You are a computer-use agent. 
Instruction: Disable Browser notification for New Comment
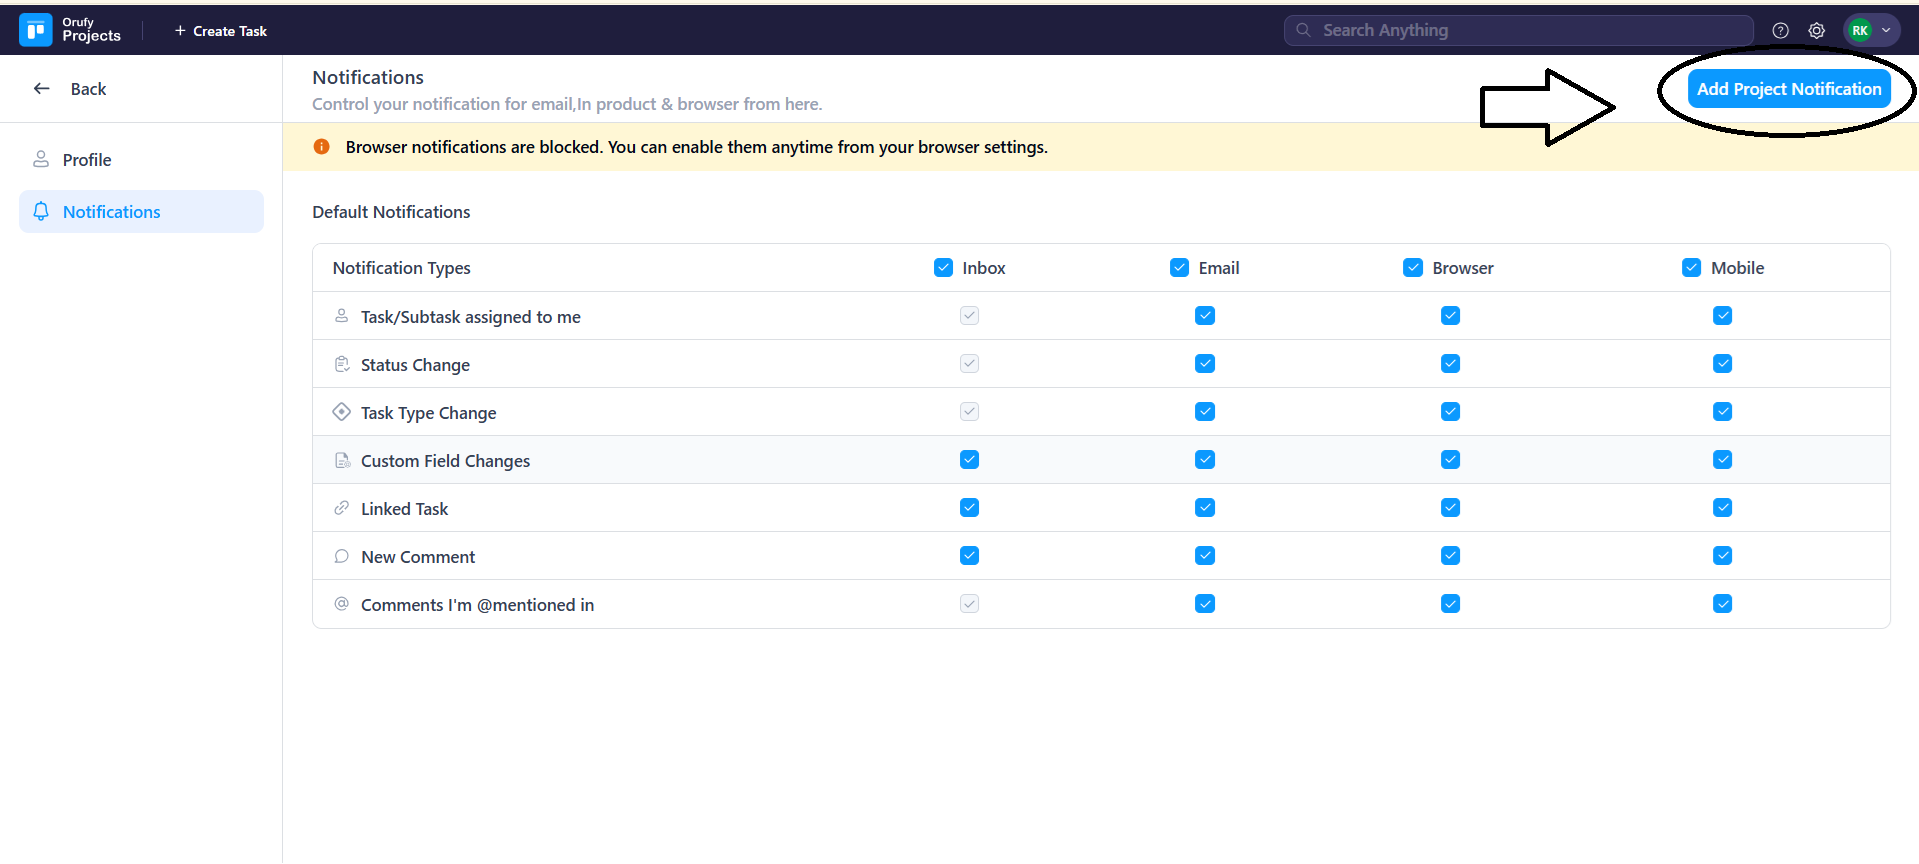(x=1450, y=556)
